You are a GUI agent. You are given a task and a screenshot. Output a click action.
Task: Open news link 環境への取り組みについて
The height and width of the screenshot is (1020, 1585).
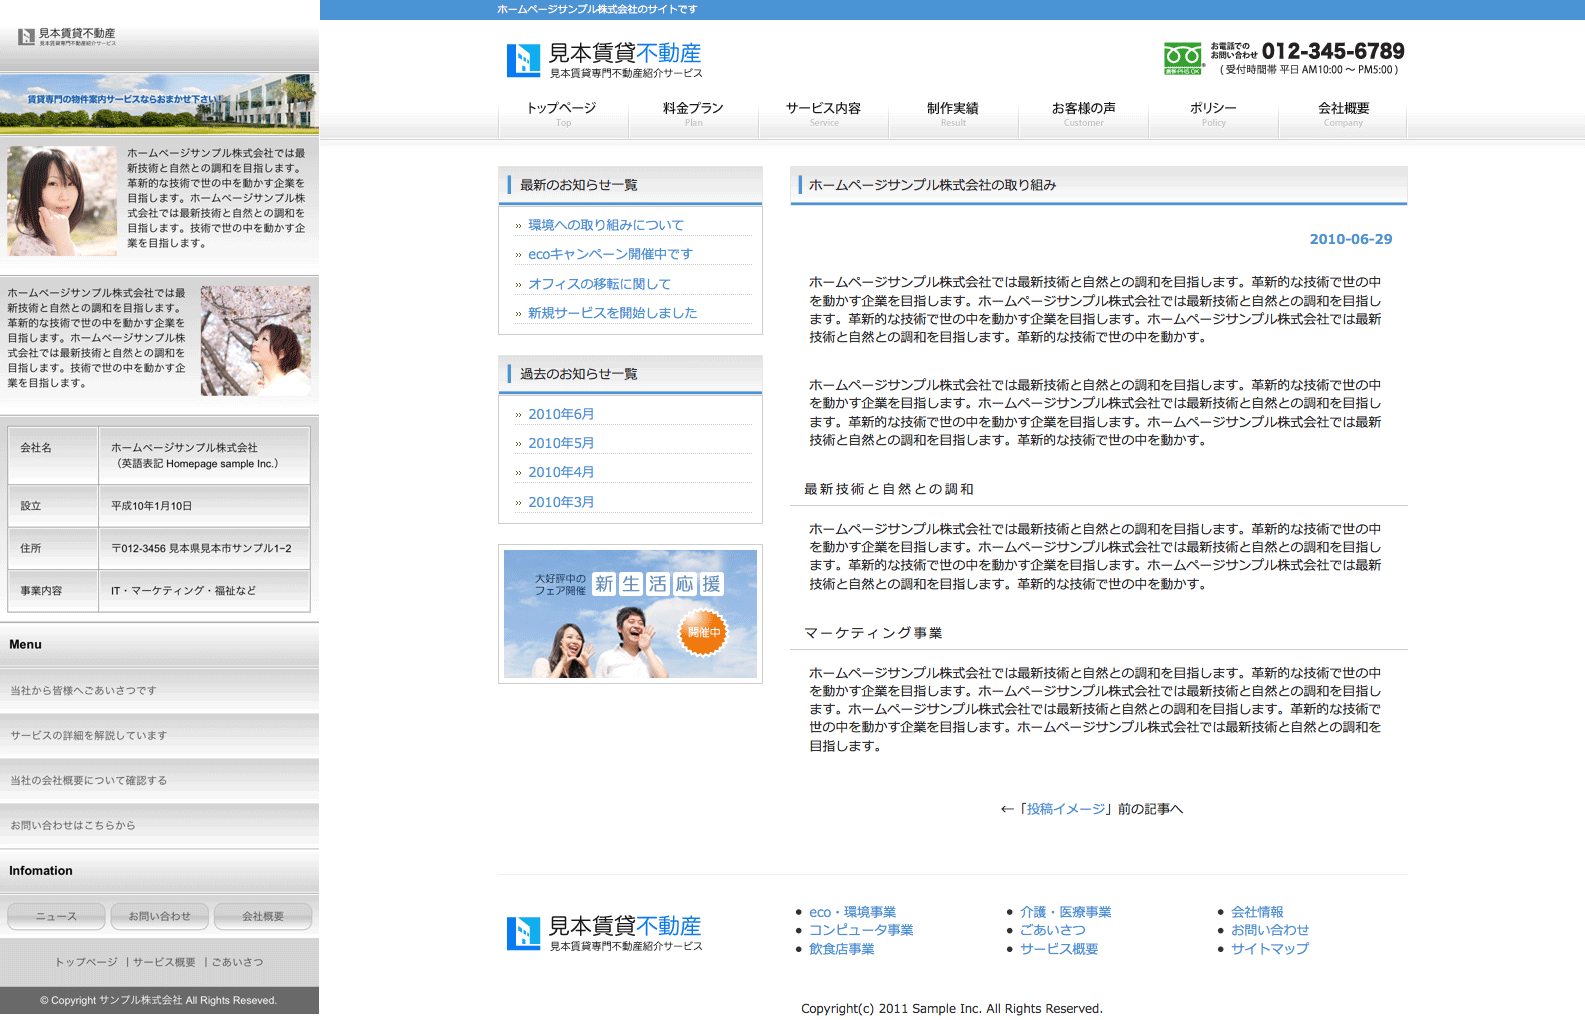[x=606, y=225]
